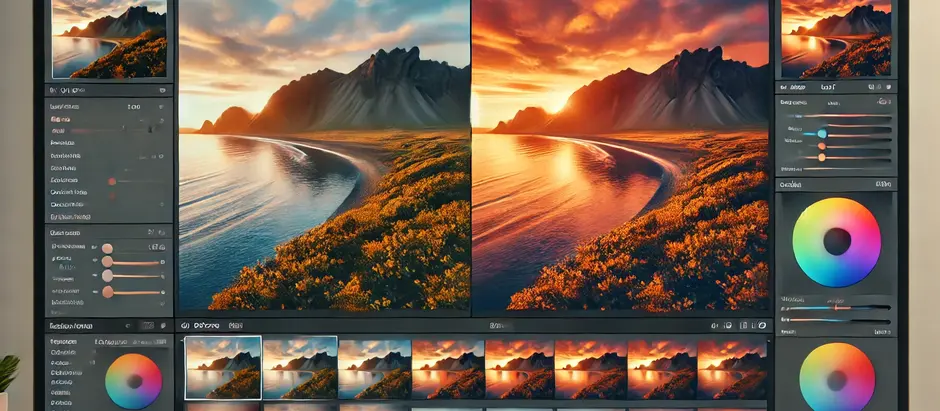Click the fourth of four orange sliders, left panel
This screenshot has width=940, height=411.
[131, 292]
